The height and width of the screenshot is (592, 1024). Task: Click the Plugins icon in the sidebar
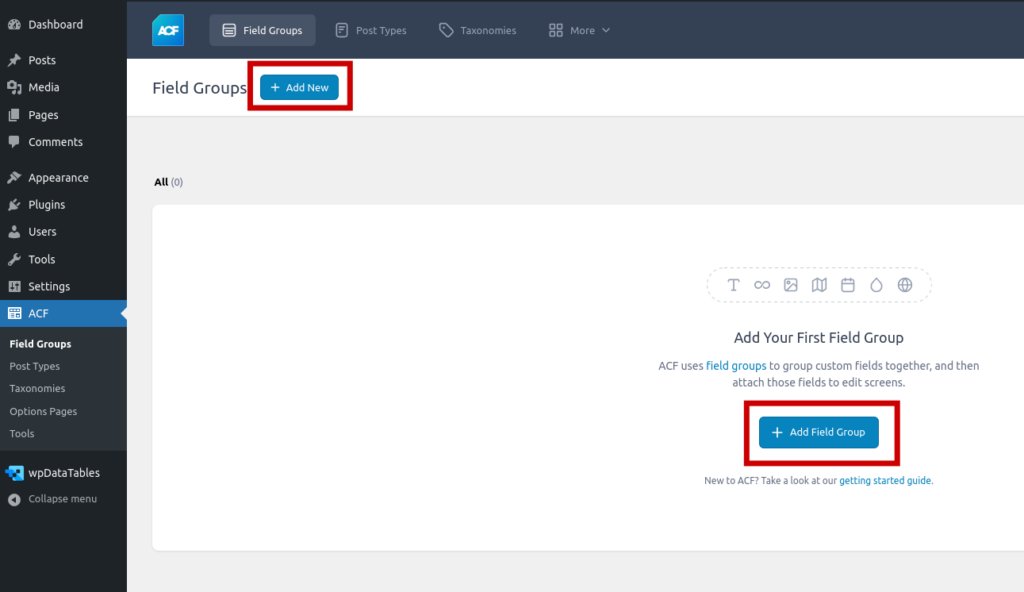(14, 205)
